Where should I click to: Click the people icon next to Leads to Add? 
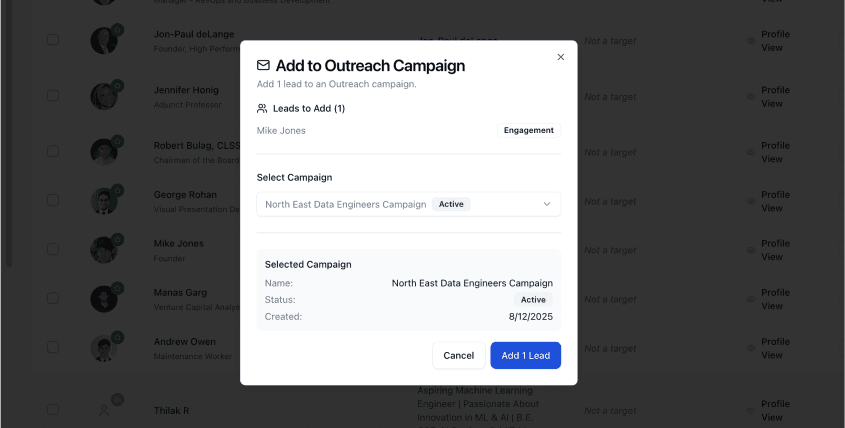click(262, 108)
